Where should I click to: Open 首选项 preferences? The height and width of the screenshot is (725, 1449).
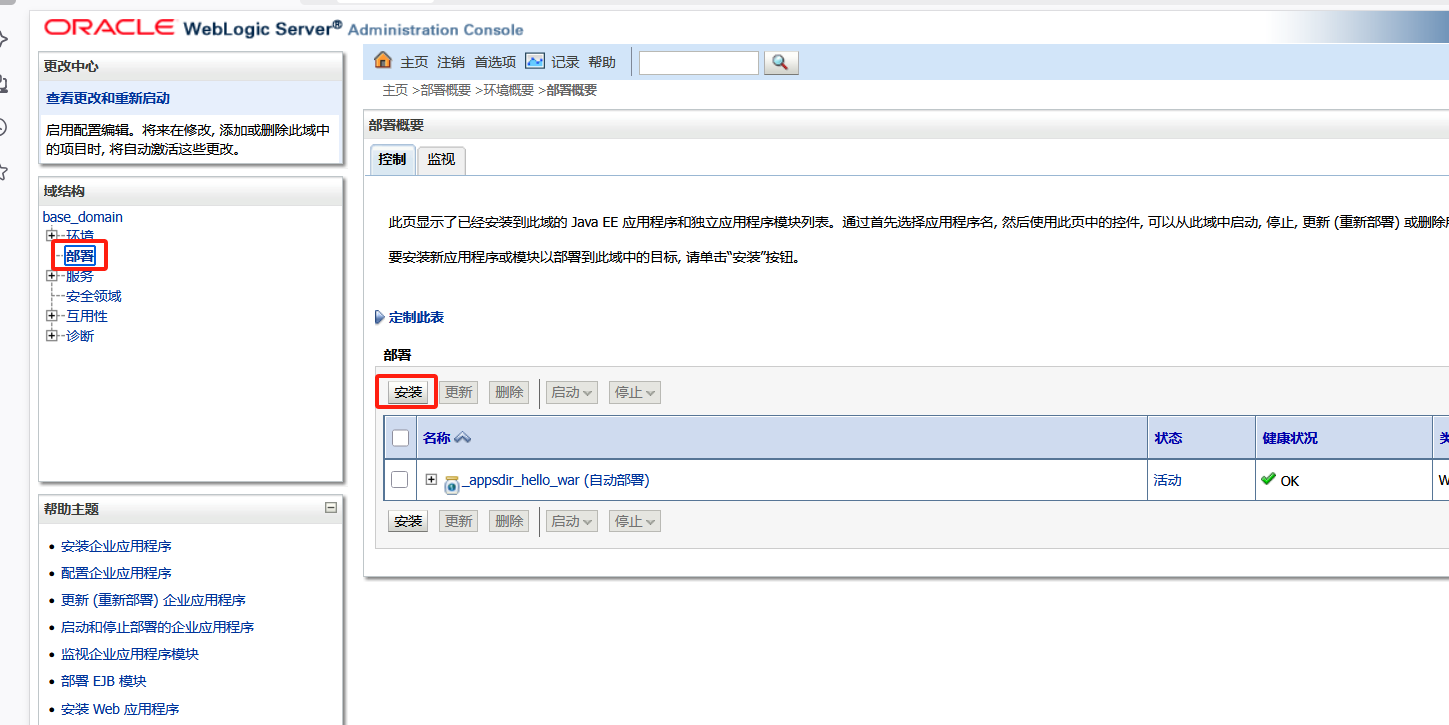click(495, 62)
